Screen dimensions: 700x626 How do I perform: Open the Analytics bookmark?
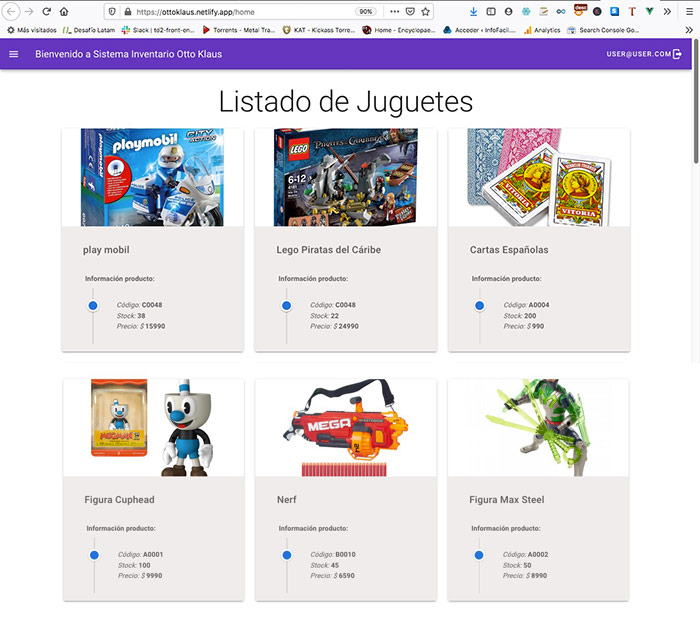pyautogui.click(x=542, y=30)
